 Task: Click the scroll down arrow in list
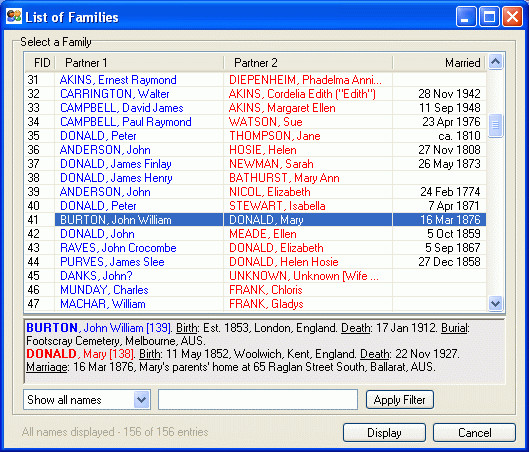495,303
